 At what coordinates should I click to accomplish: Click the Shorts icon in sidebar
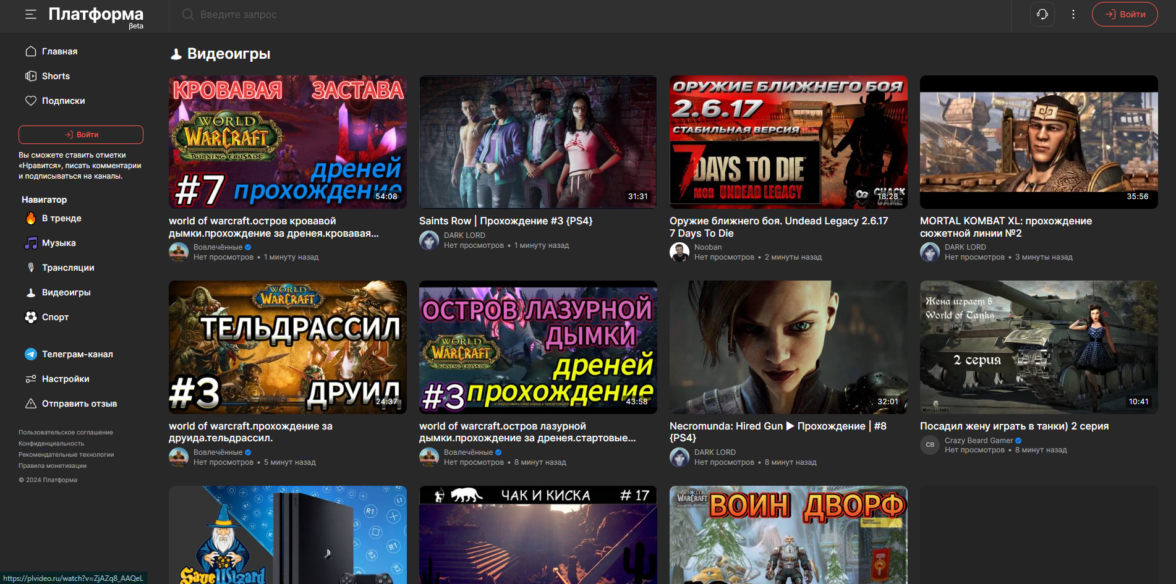click(31, 76)
